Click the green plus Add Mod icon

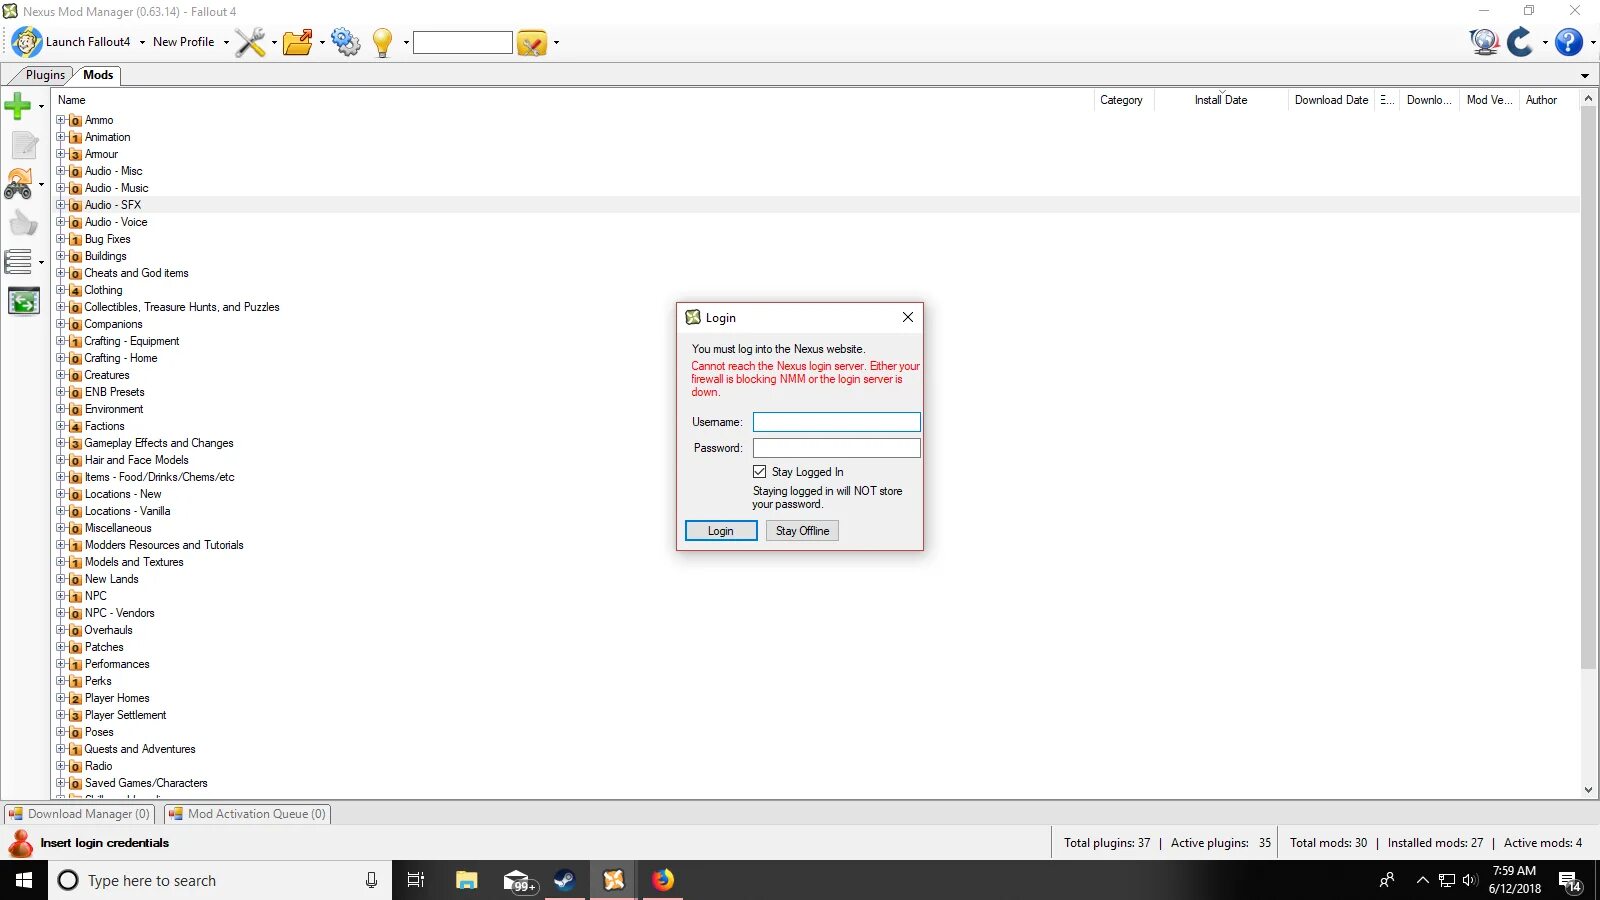pos(18,105)
